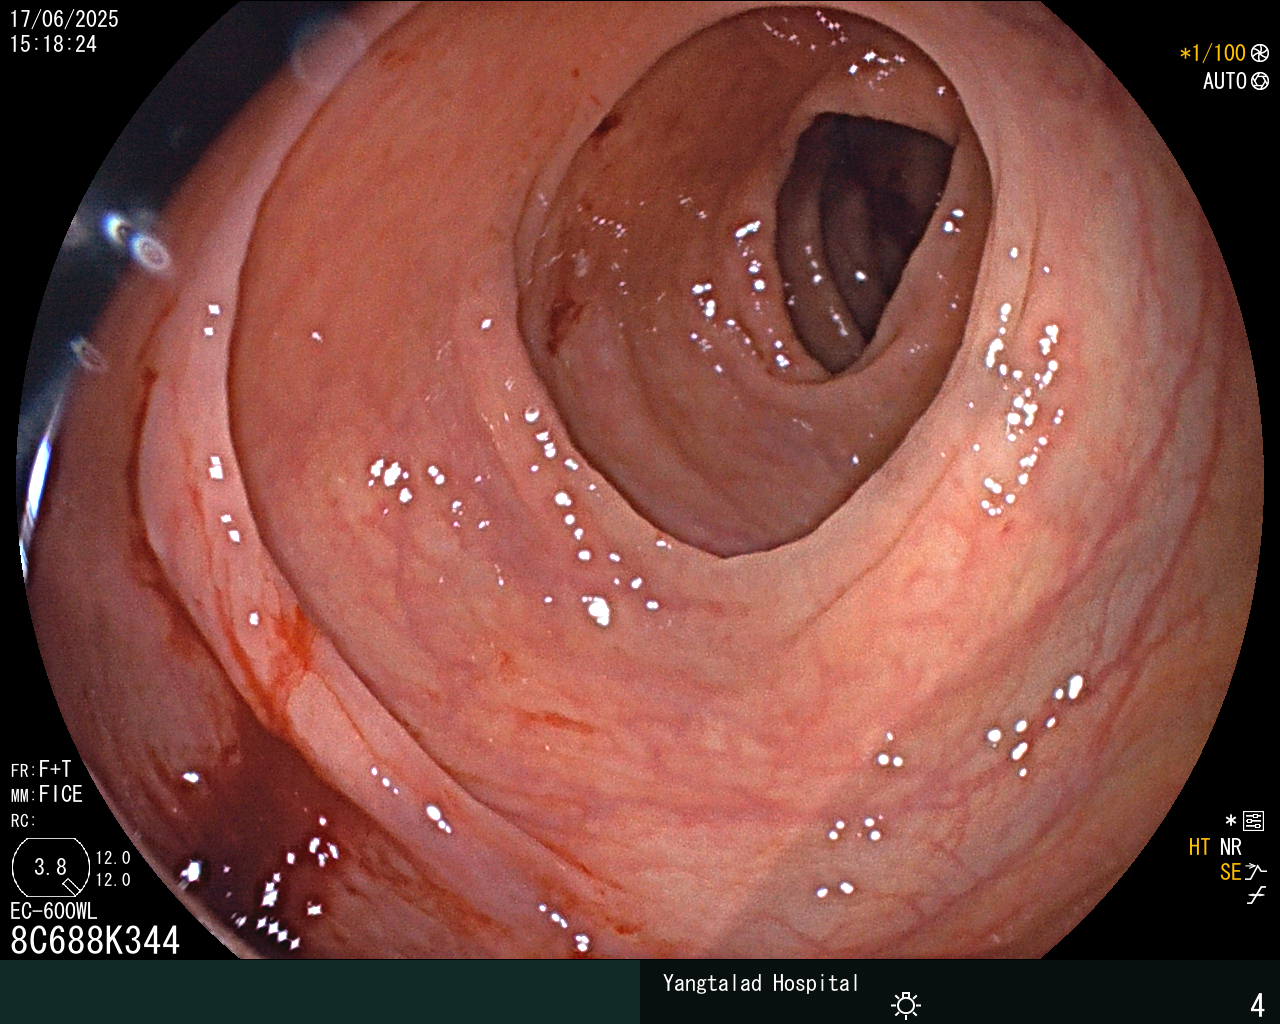Click the scope model 'EC-600WL'
The height and width of the screenshot is (1024, 1280).
[x=54, y=911]
